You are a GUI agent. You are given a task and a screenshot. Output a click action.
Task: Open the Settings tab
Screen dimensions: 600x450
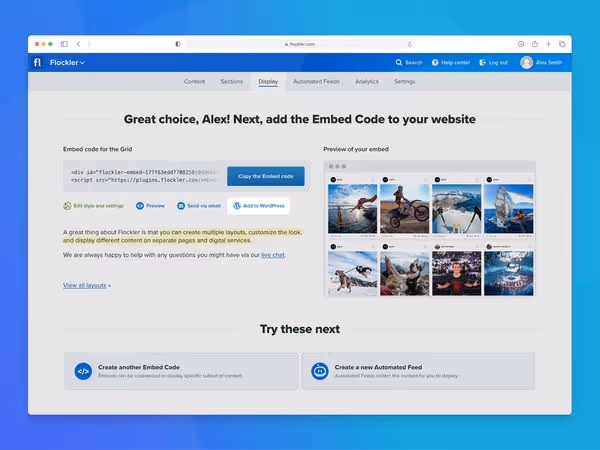pyautogui.click(x=404, y=82)
